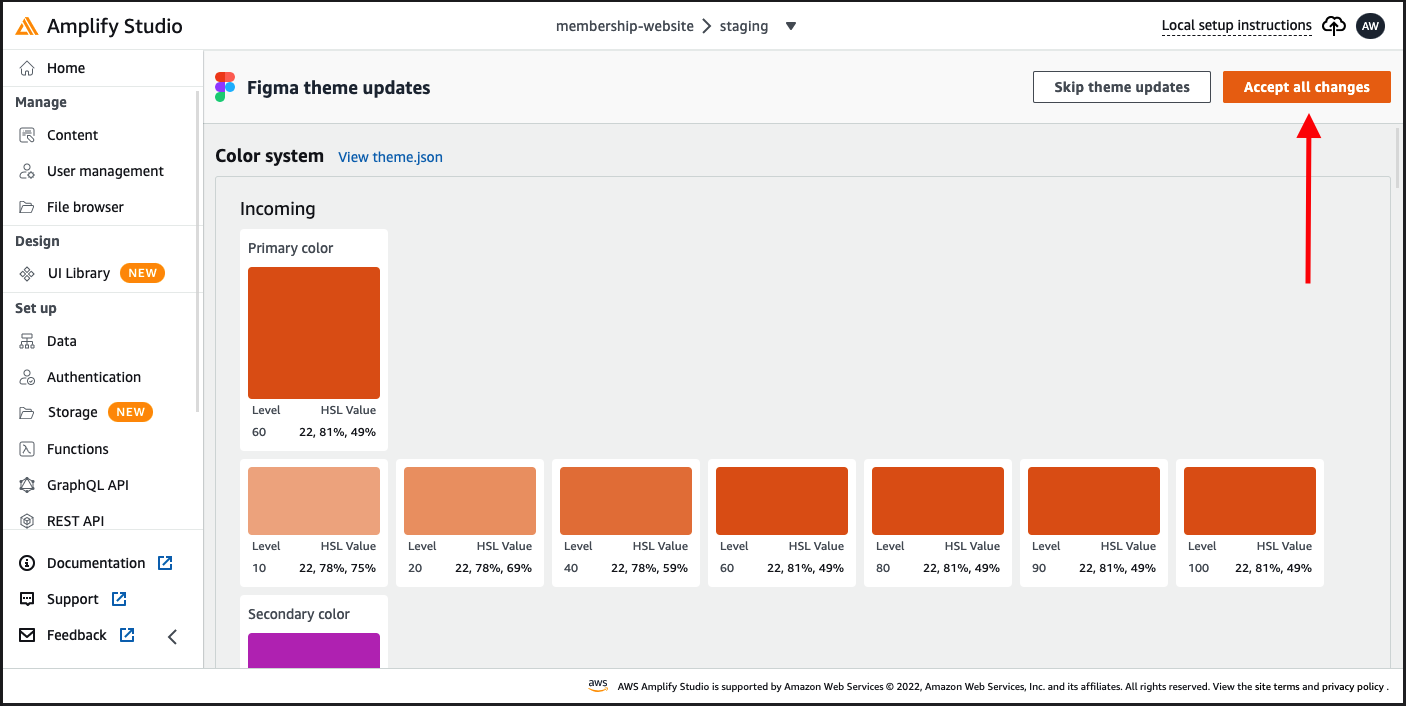Screen dimensions: 1406x706
Task: Click the Figma theme updates heading
Action: [x=338, y=87]
